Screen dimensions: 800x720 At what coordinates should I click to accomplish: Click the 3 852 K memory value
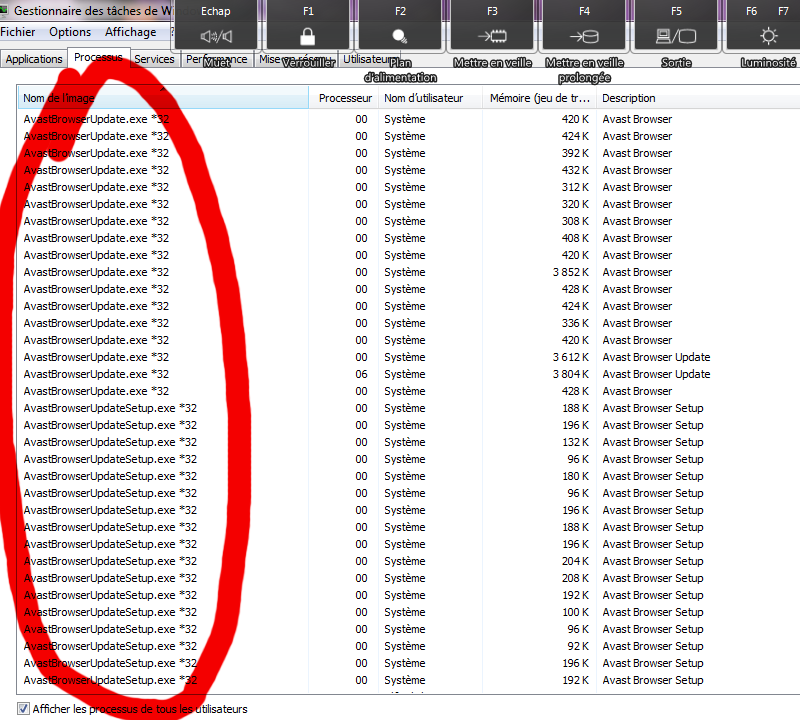[x=570, y=272]
